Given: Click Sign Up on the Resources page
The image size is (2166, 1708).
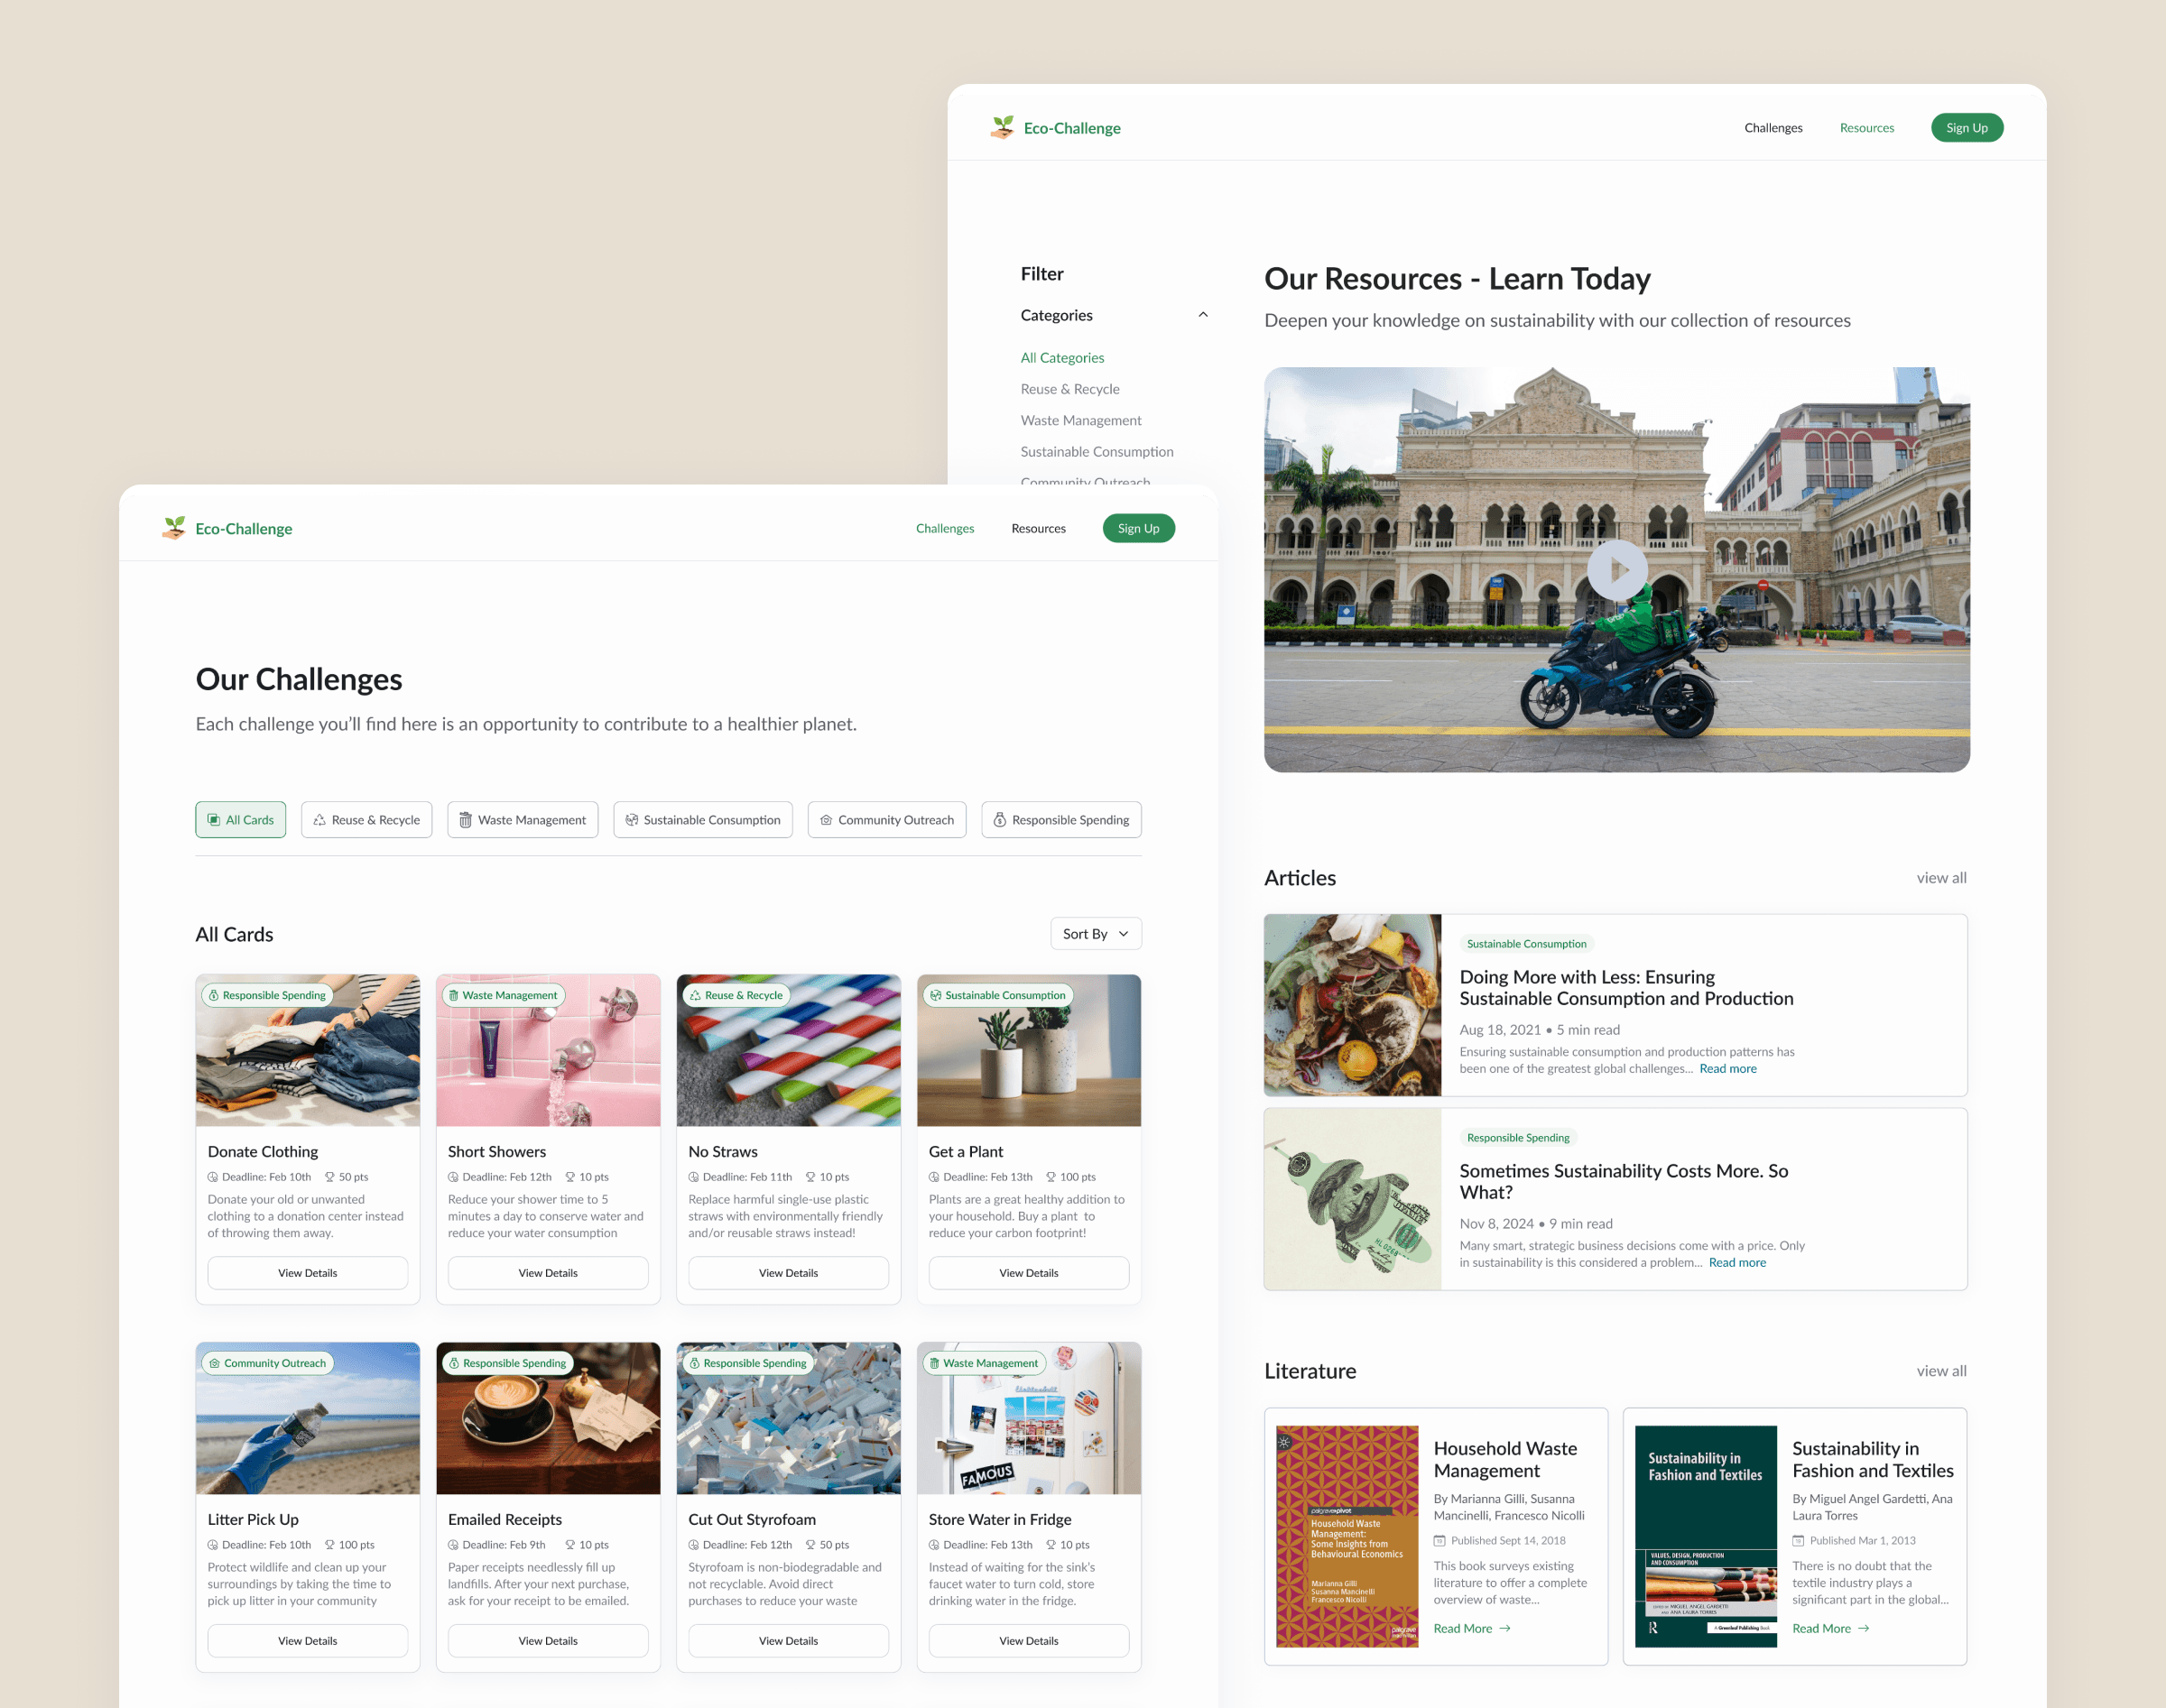Looking at the screenshot, I should [1966, 128].
